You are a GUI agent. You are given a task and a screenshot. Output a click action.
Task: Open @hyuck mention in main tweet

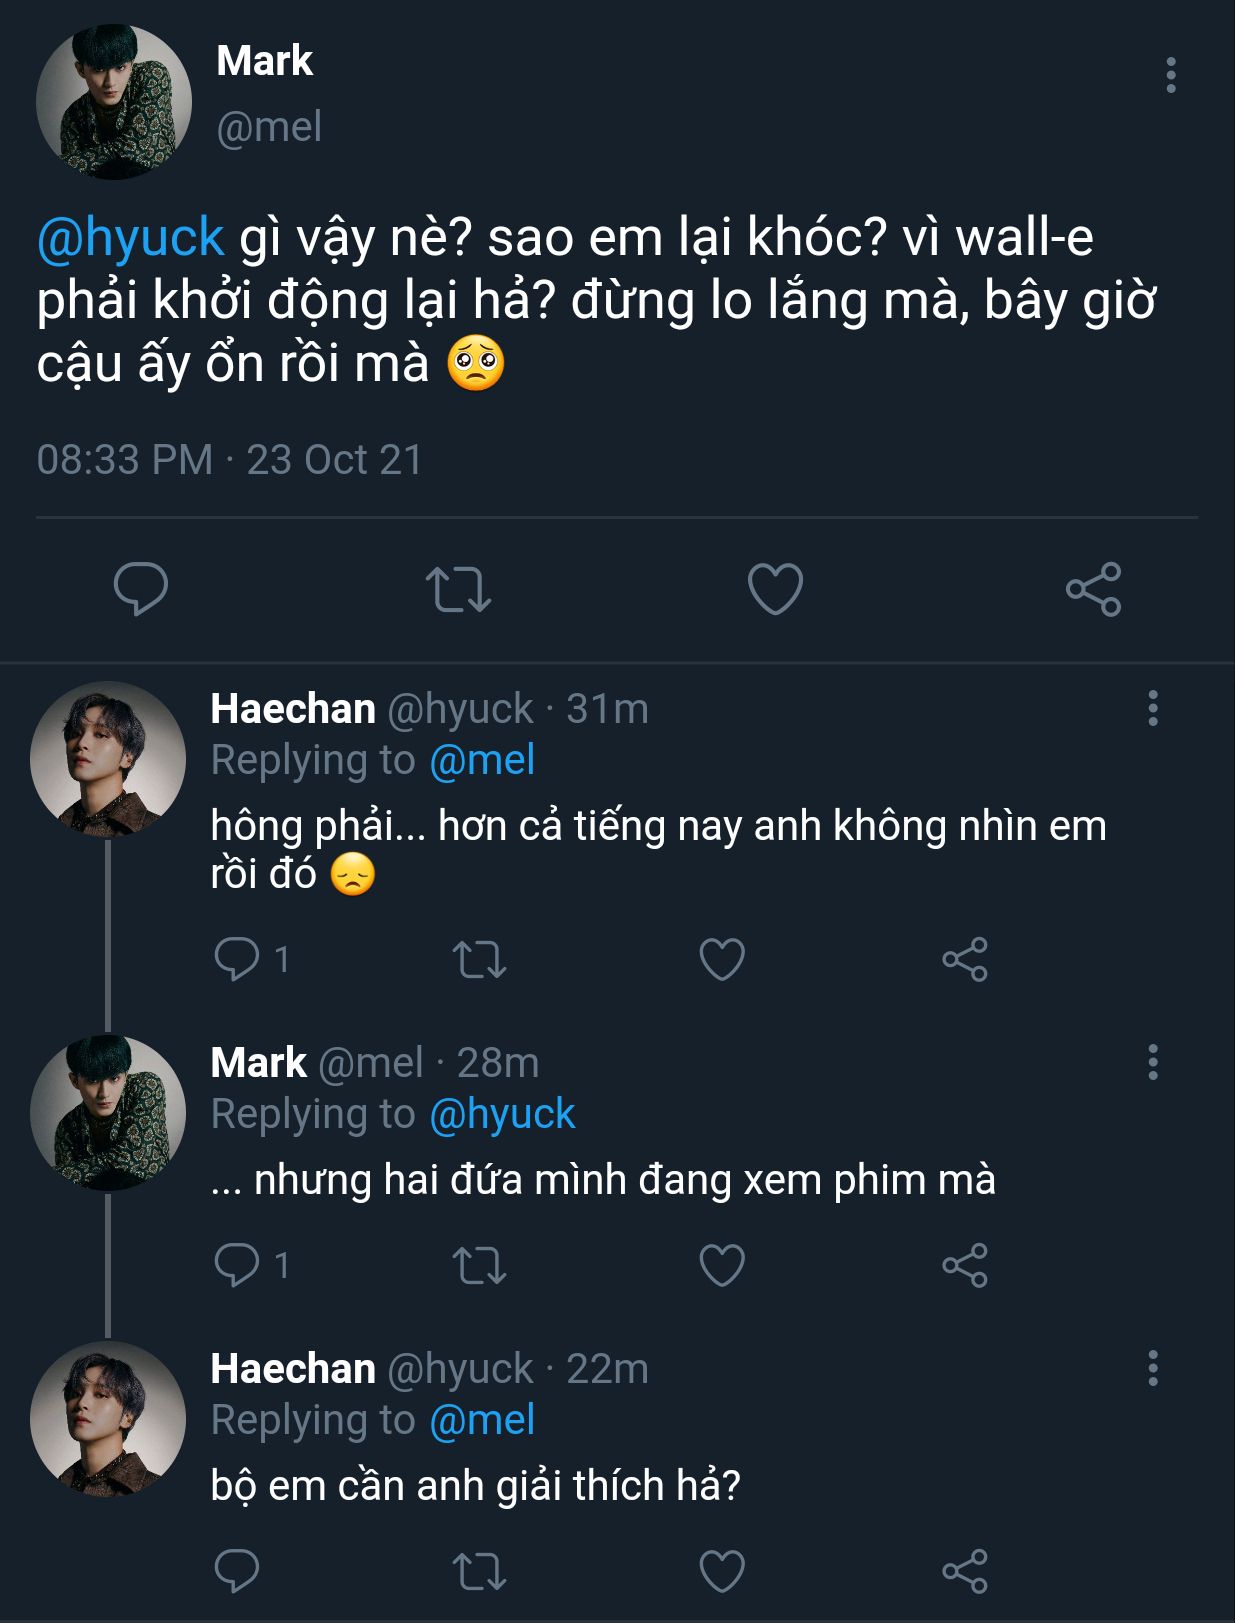(x=130, y=237)
